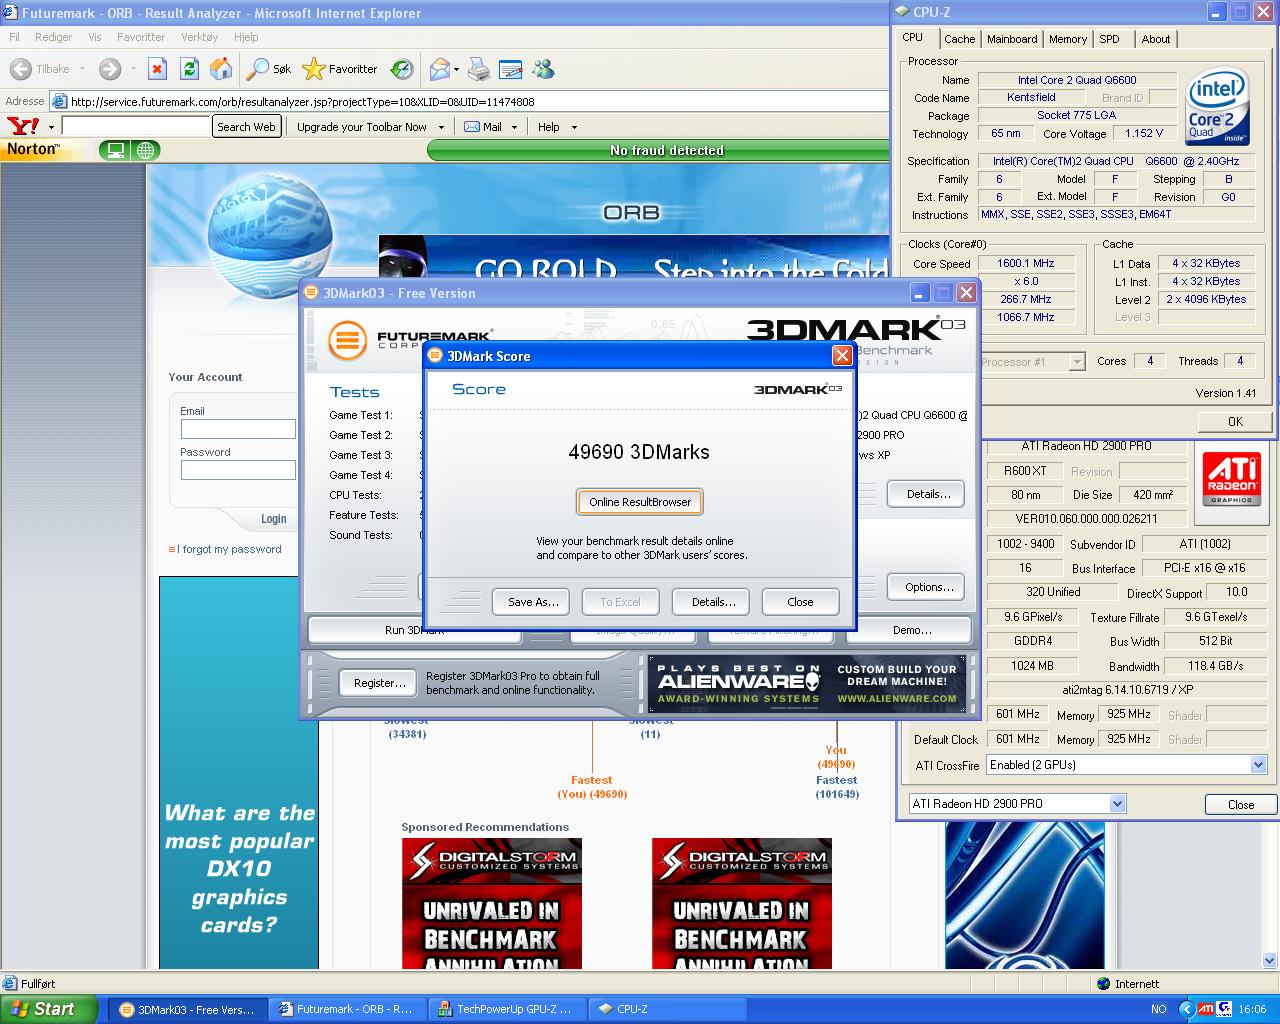Image resolution: width=1280 pixels, height=1024 pixels.
Task: Expand ATI CrossFire Enabled (2 GPUs) dropdown
Action: [x=1258, y=765]
